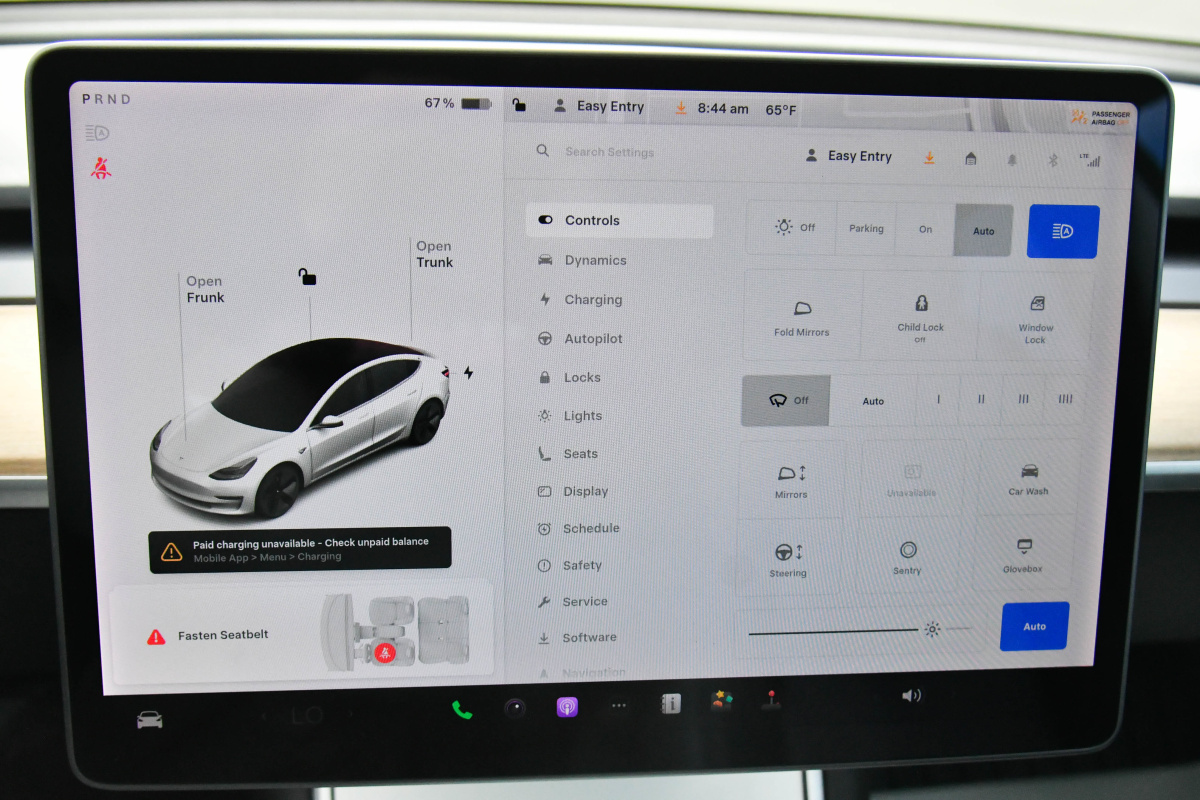Tap the auto high beam indicator under PRND
This screenshot has width=1200, height=800.
(x=97, y=132)
